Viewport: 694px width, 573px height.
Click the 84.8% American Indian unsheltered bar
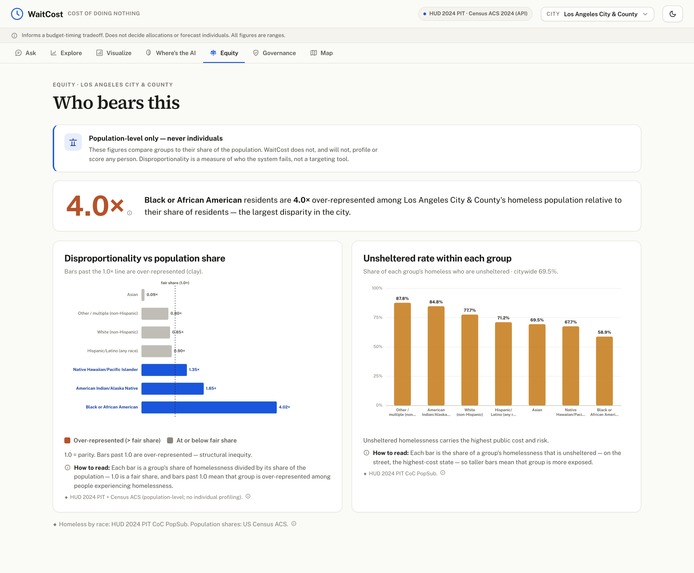436,356
